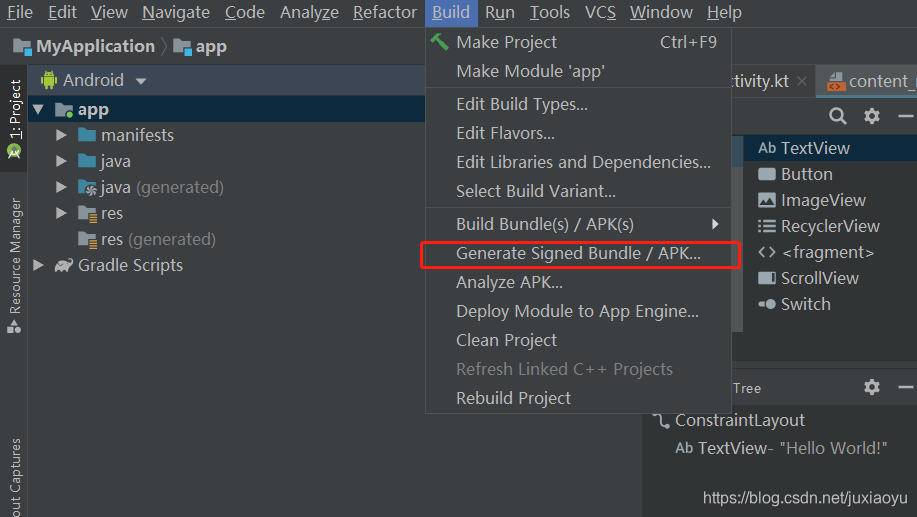Click the app module folder icon
Image resolution: width=917 pixels, height=517 pixels.
pyautogui.click(x=64, y=110)
